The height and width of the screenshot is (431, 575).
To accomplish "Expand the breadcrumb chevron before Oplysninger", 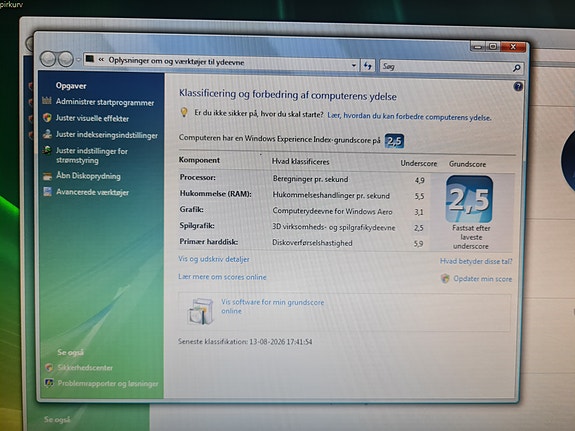I will click(x=101, y=59).
